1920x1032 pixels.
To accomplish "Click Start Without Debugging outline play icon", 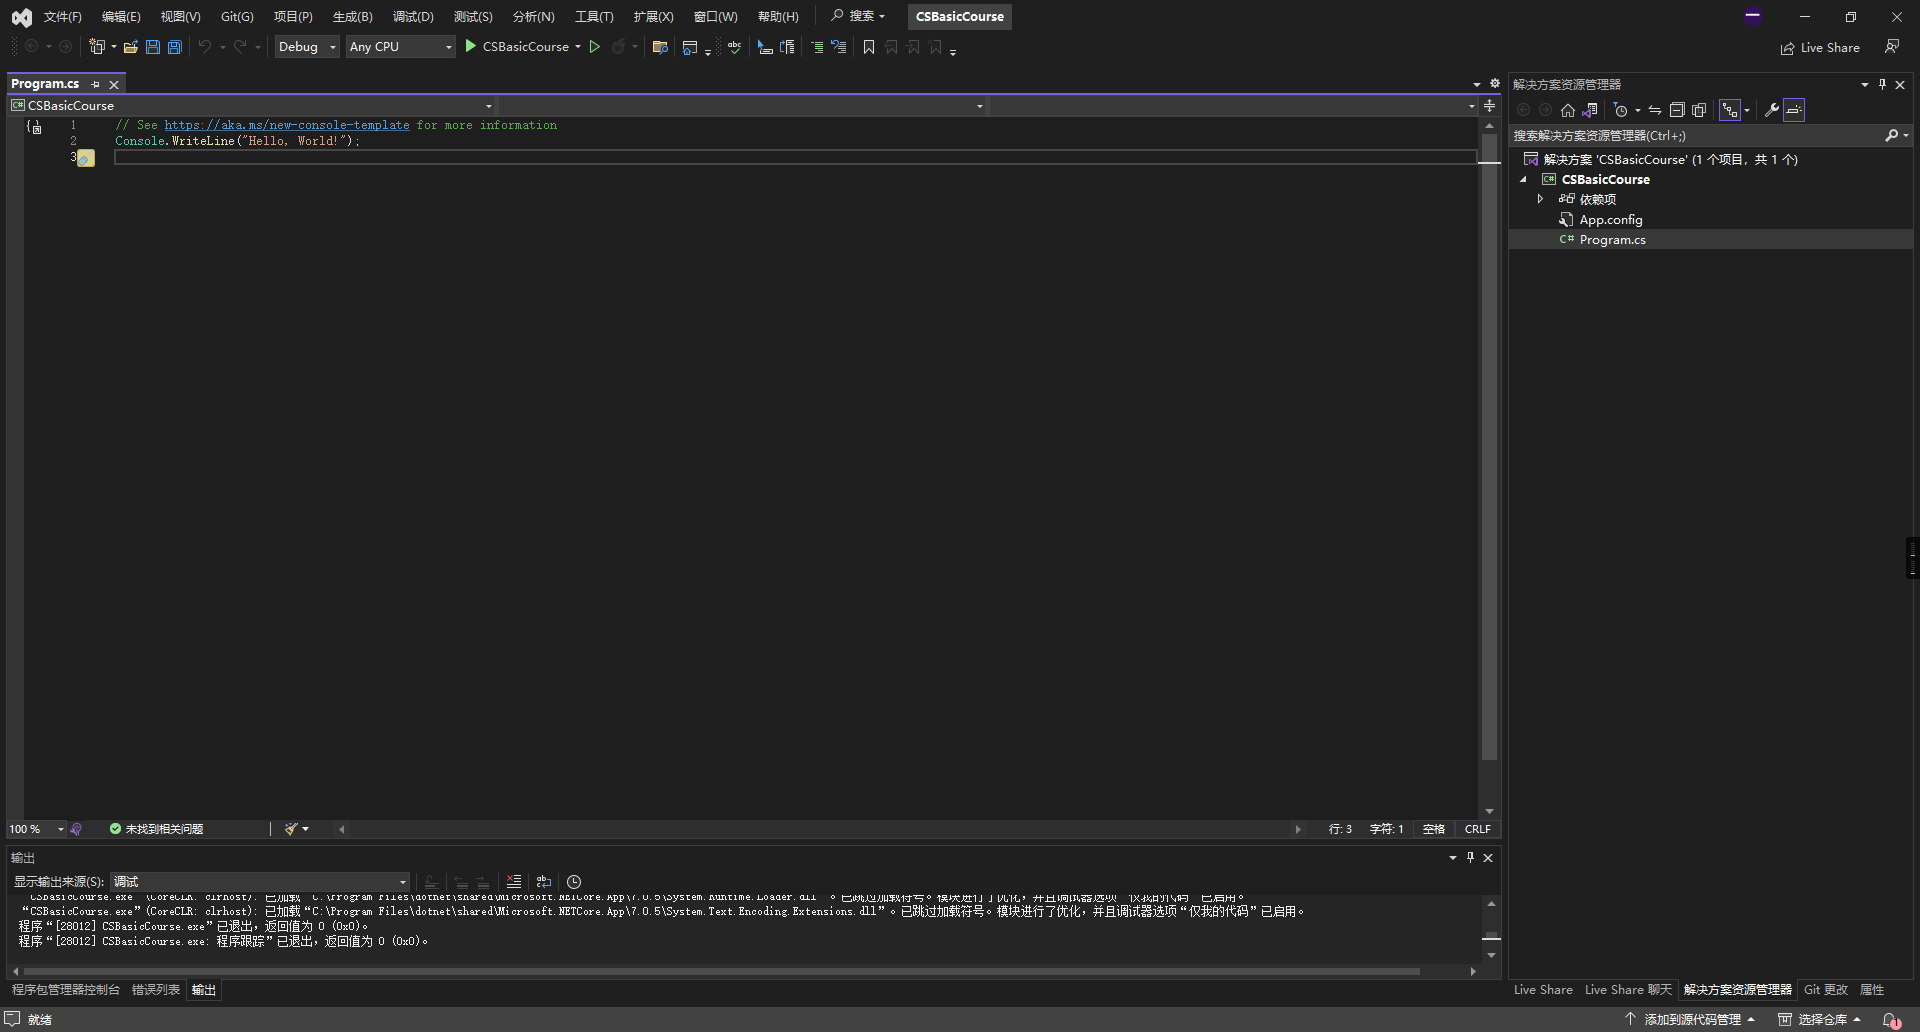I will (594, 47).
